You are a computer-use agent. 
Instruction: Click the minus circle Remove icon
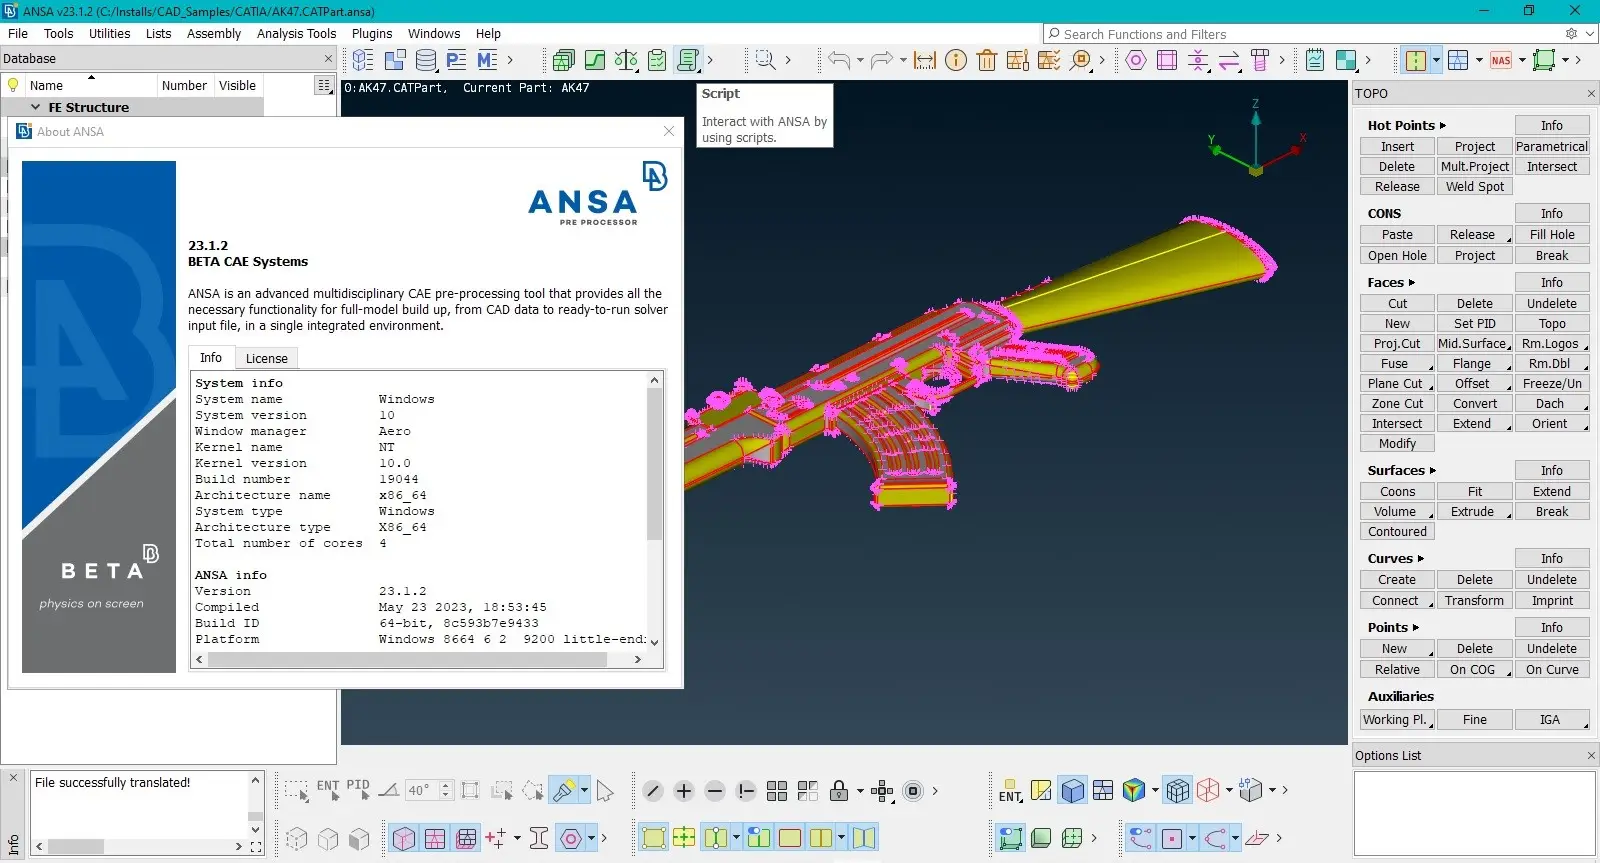(715, 791)
